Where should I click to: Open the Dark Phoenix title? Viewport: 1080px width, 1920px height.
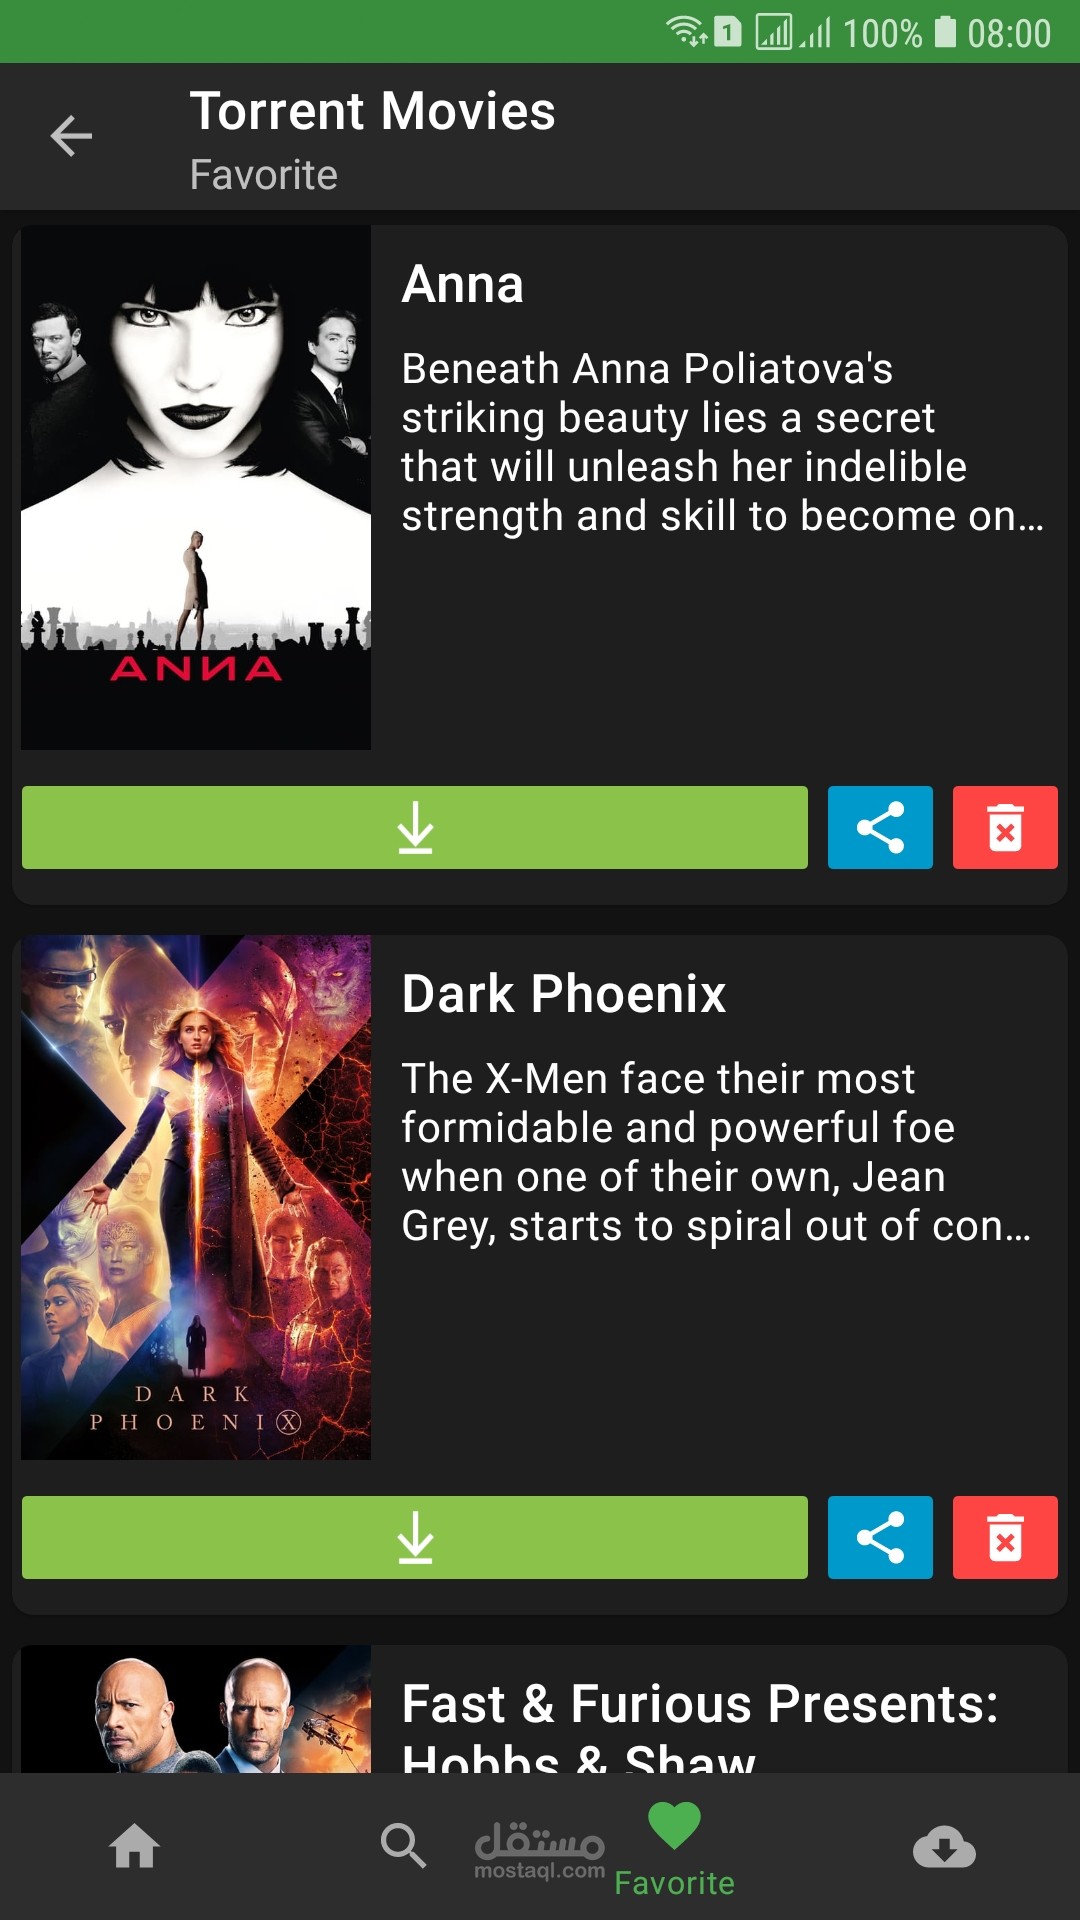click(564, 994)
